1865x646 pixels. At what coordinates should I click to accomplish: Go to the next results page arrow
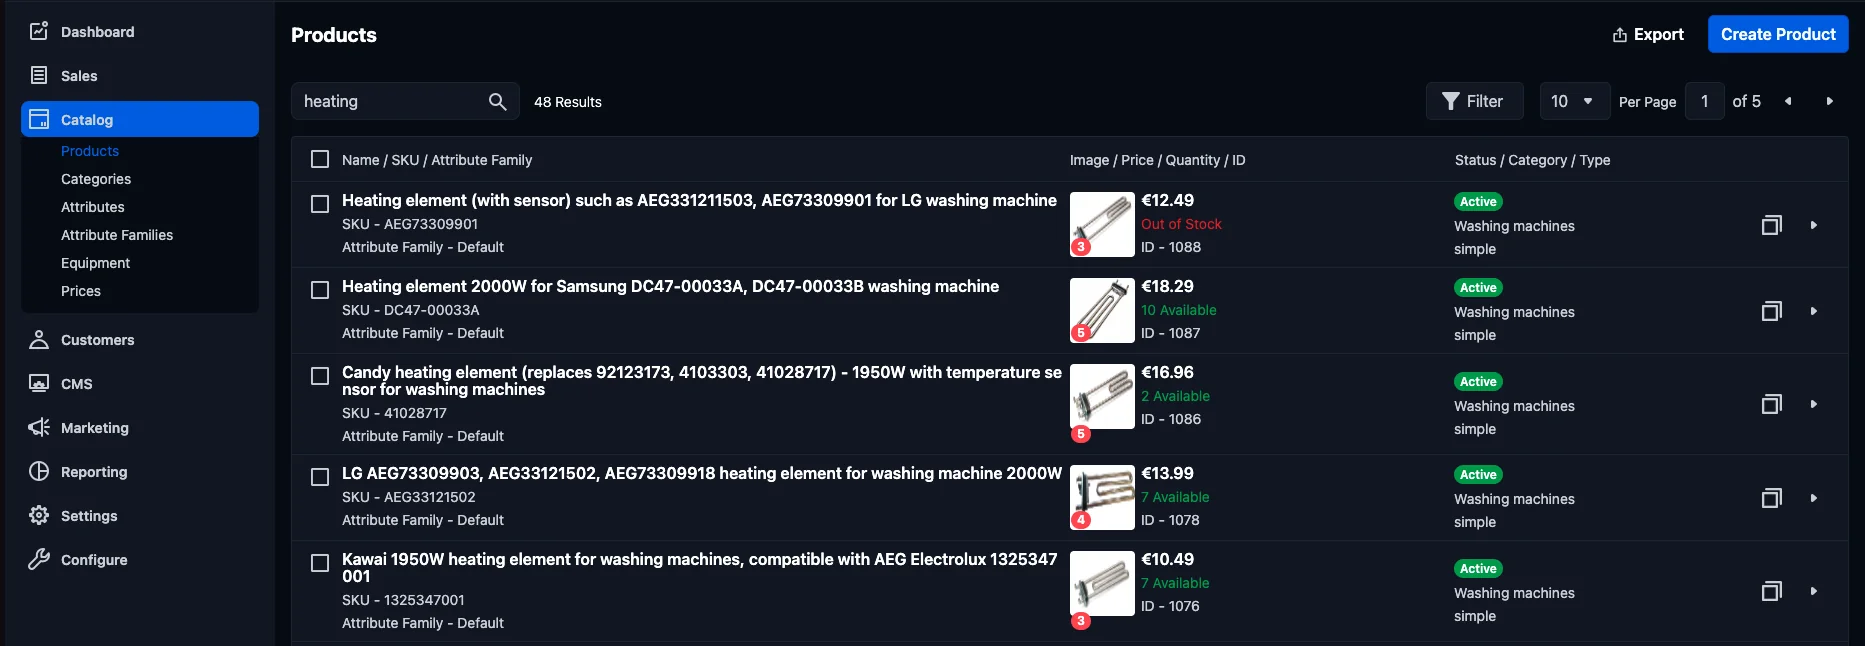(x=1829, y=101)
